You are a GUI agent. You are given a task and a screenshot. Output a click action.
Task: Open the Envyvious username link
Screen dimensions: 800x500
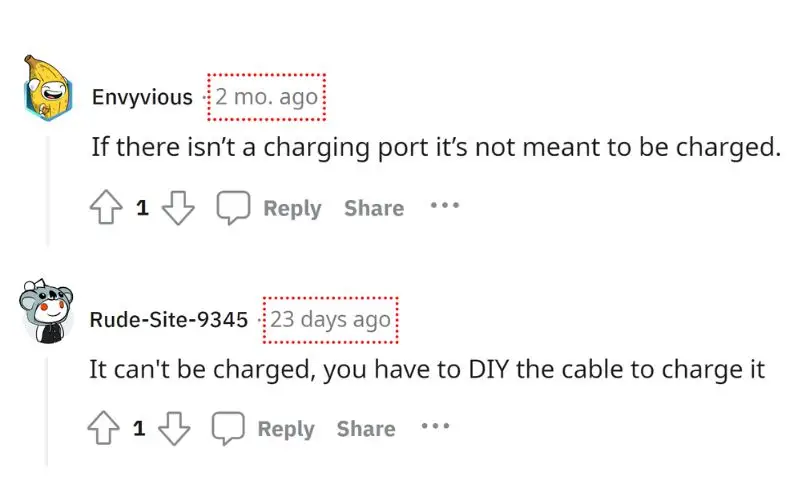pos(142,97)
